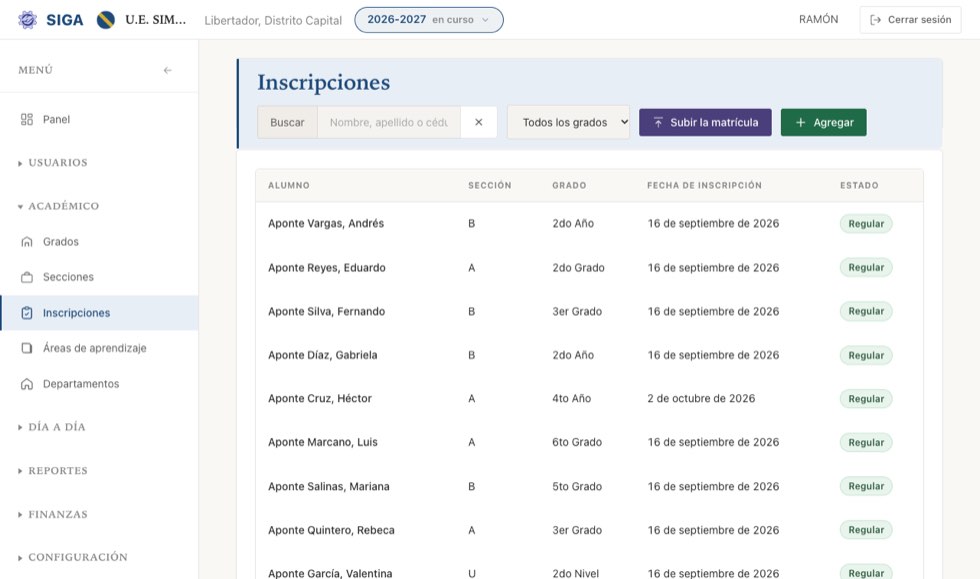The image size is (980, 579).
Task: Select student Aponte Reyes, Eduardo
Action: tap(327, 268)
